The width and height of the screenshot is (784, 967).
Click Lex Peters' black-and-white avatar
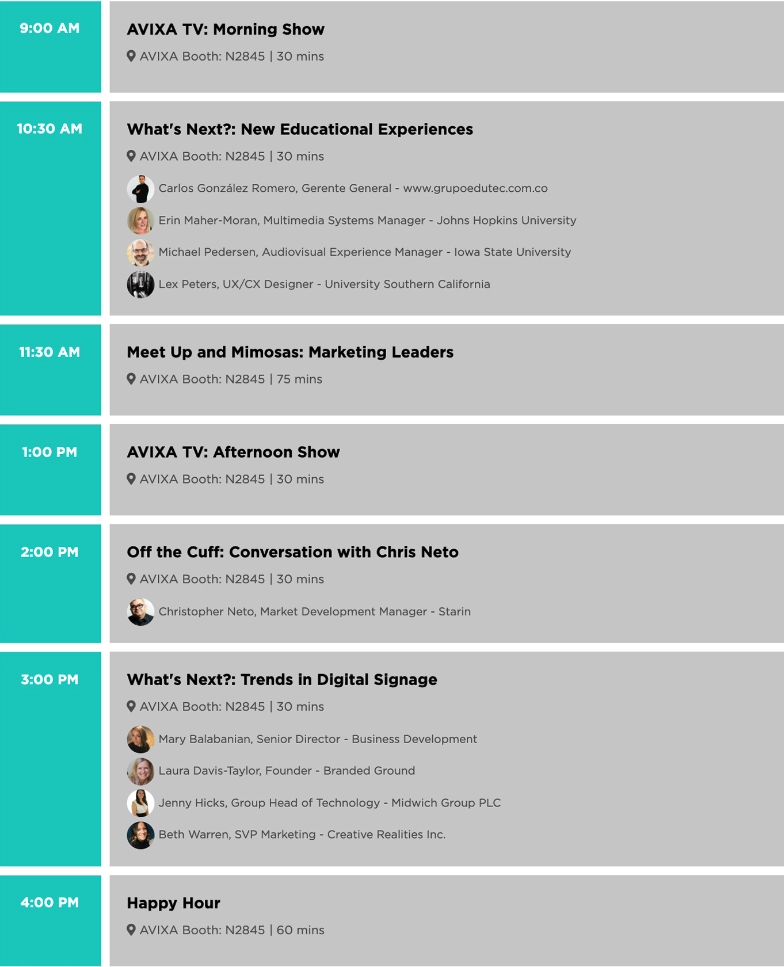pos(141,284)
